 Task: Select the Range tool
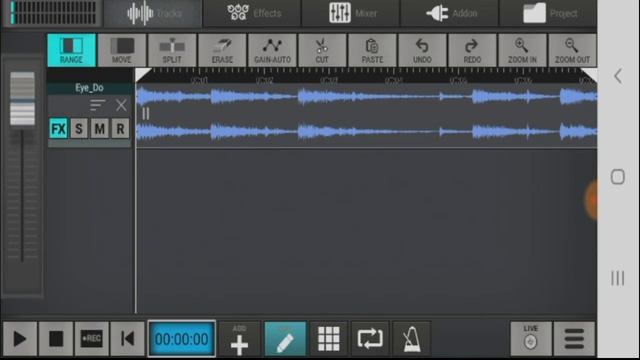tap(71, 50)
